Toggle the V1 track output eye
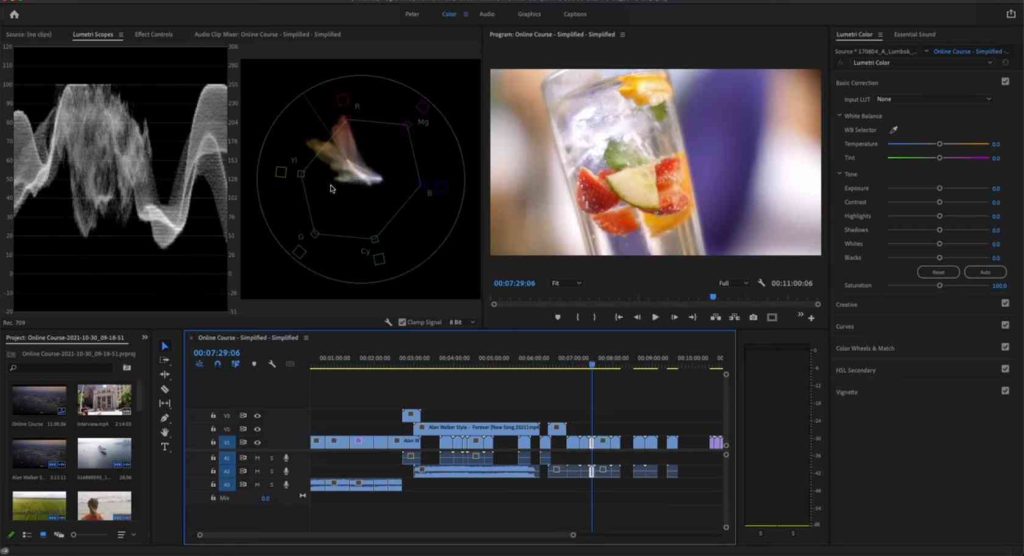The image size is (1024, 556). click(x=257, y=442)
